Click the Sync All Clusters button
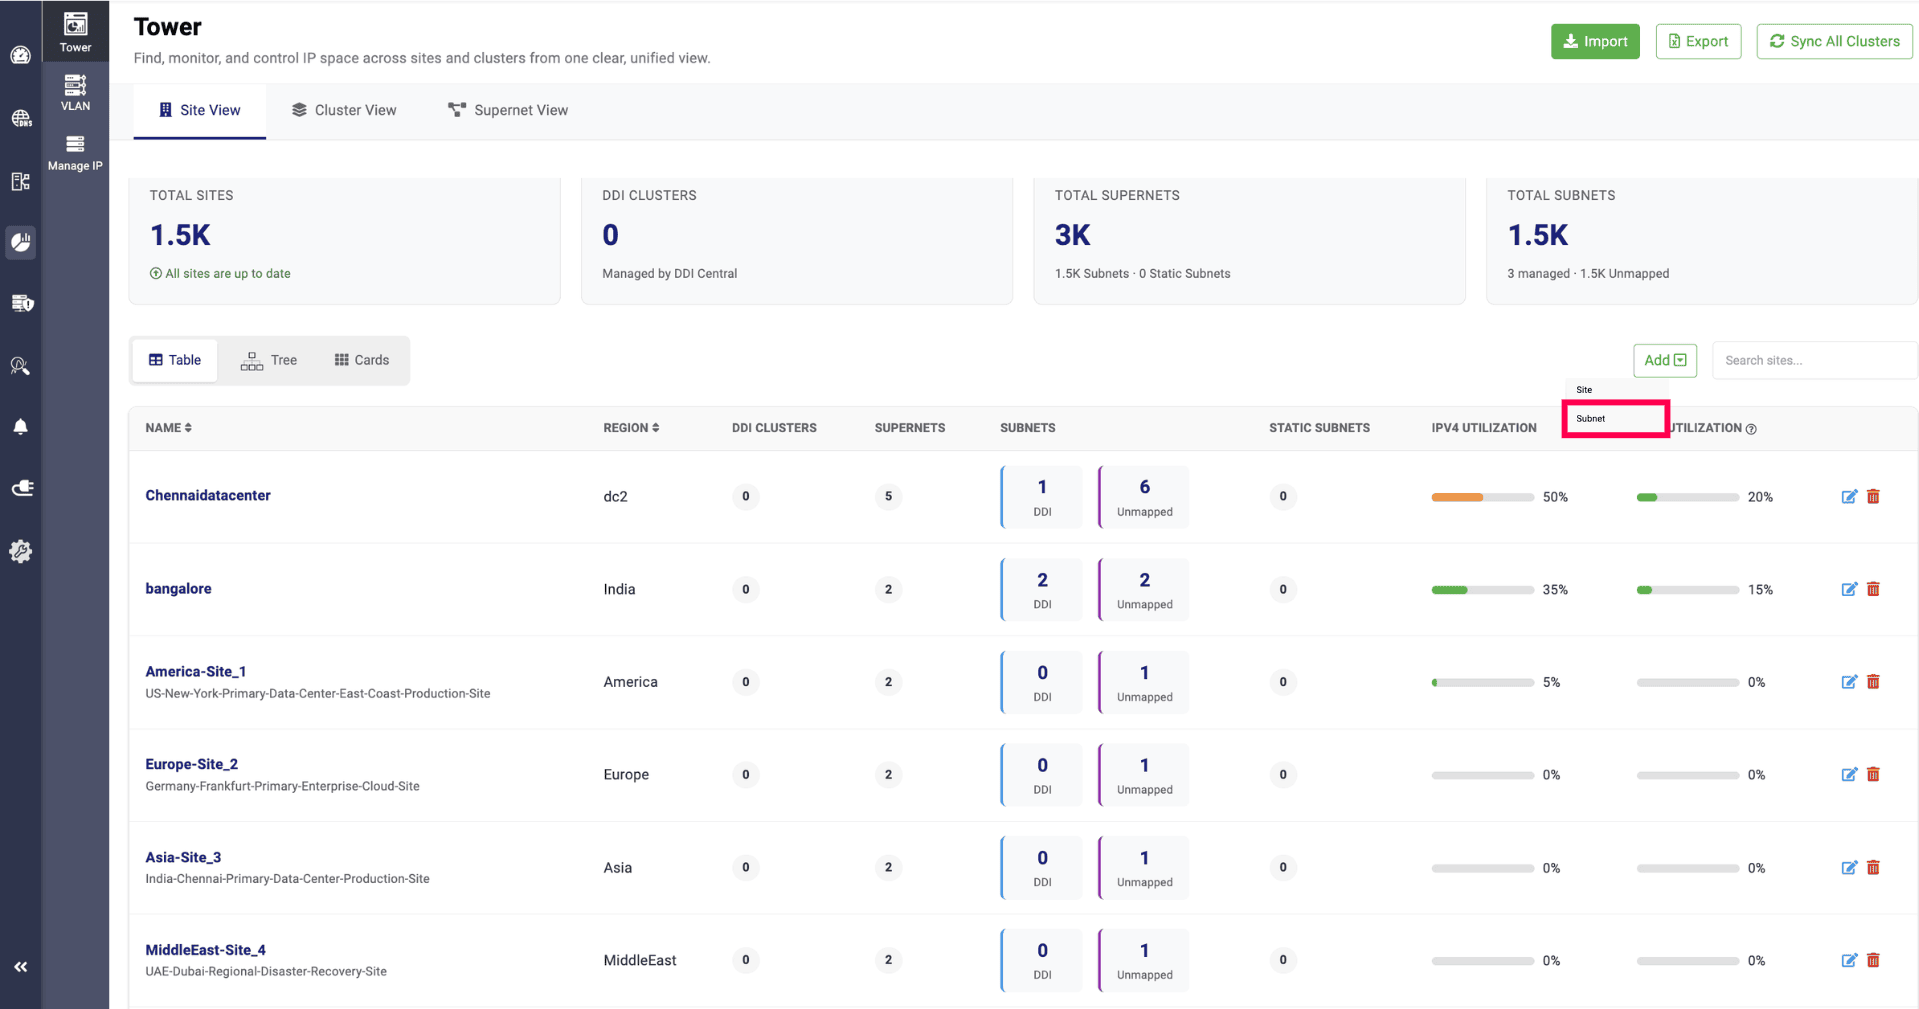The height and width of the screenshot is (1009, 1919). pyautogui.click(x=1834, y=41)
